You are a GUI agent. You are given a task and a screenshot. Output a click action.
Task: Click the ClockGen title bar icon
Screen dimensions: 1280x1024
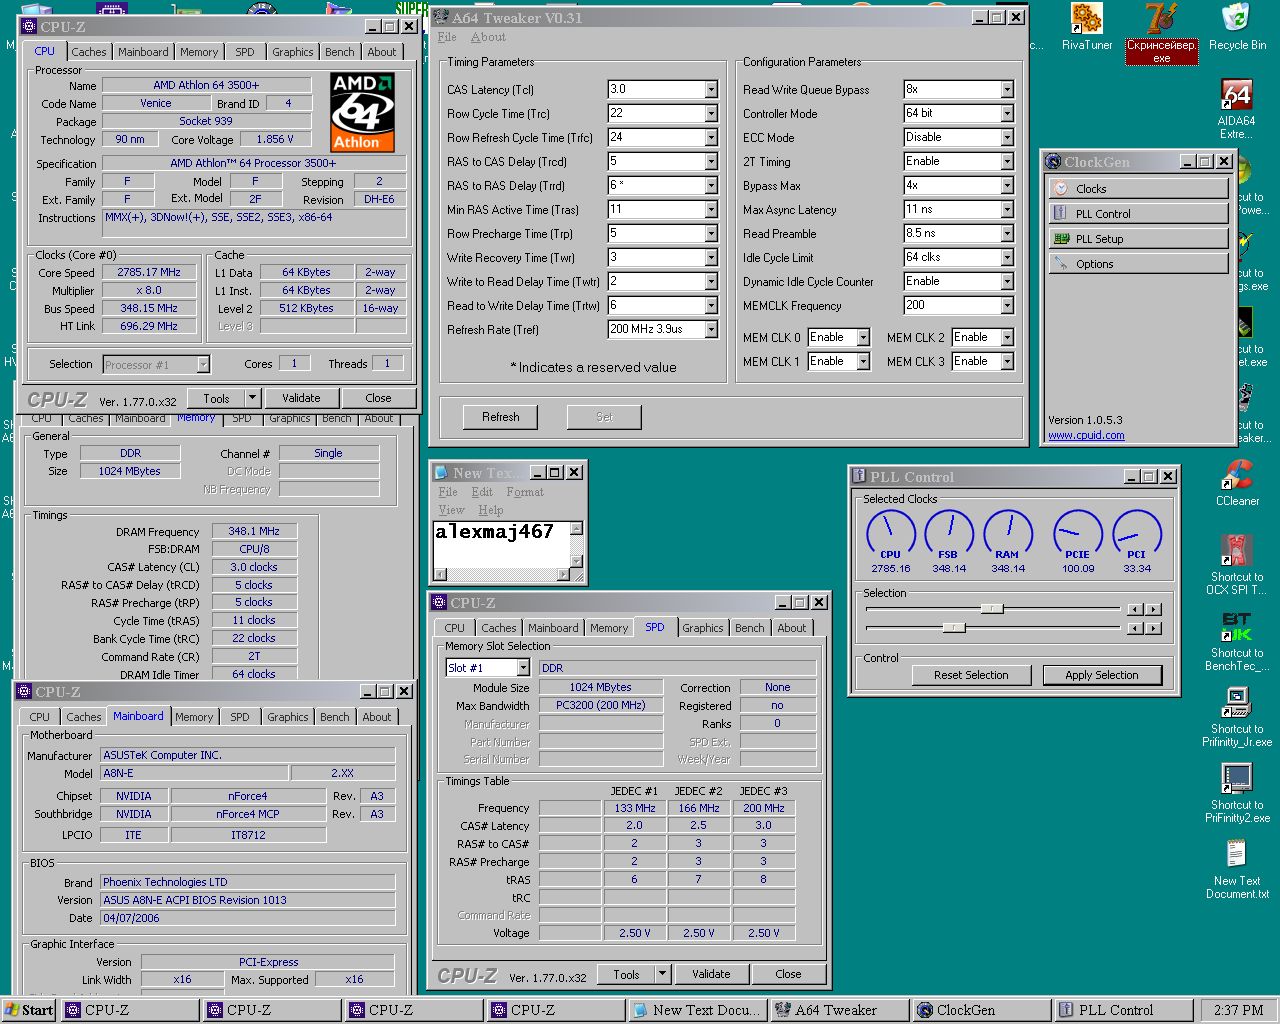(1053, 161)
